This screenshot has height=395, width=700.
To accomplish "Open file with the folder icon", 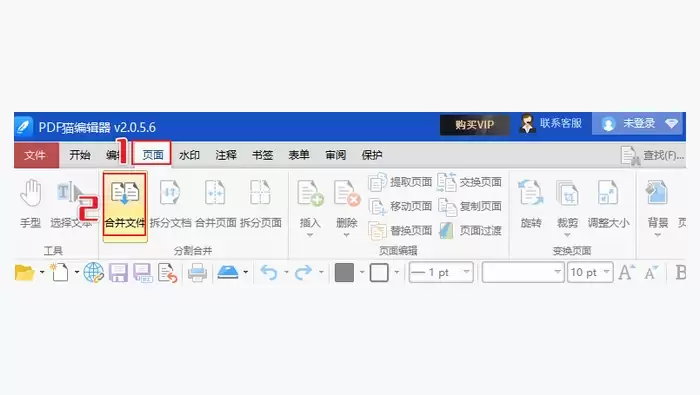I will click(x=25, y=272).
